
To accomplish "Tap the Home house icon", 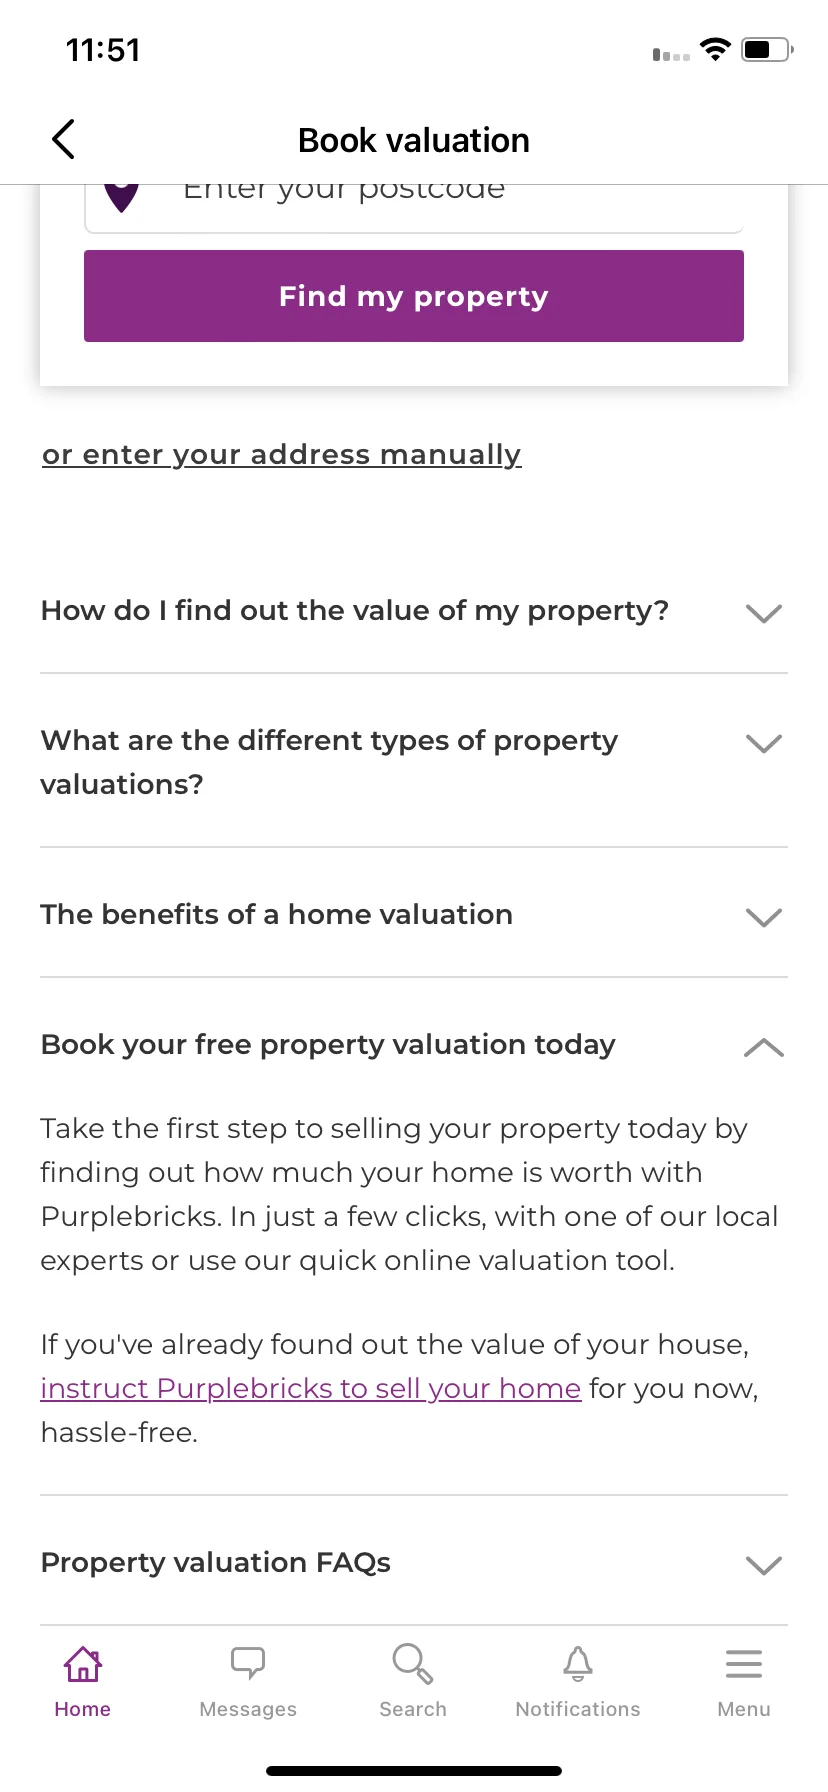I will pyautogui.click(x=83, y=1664).
